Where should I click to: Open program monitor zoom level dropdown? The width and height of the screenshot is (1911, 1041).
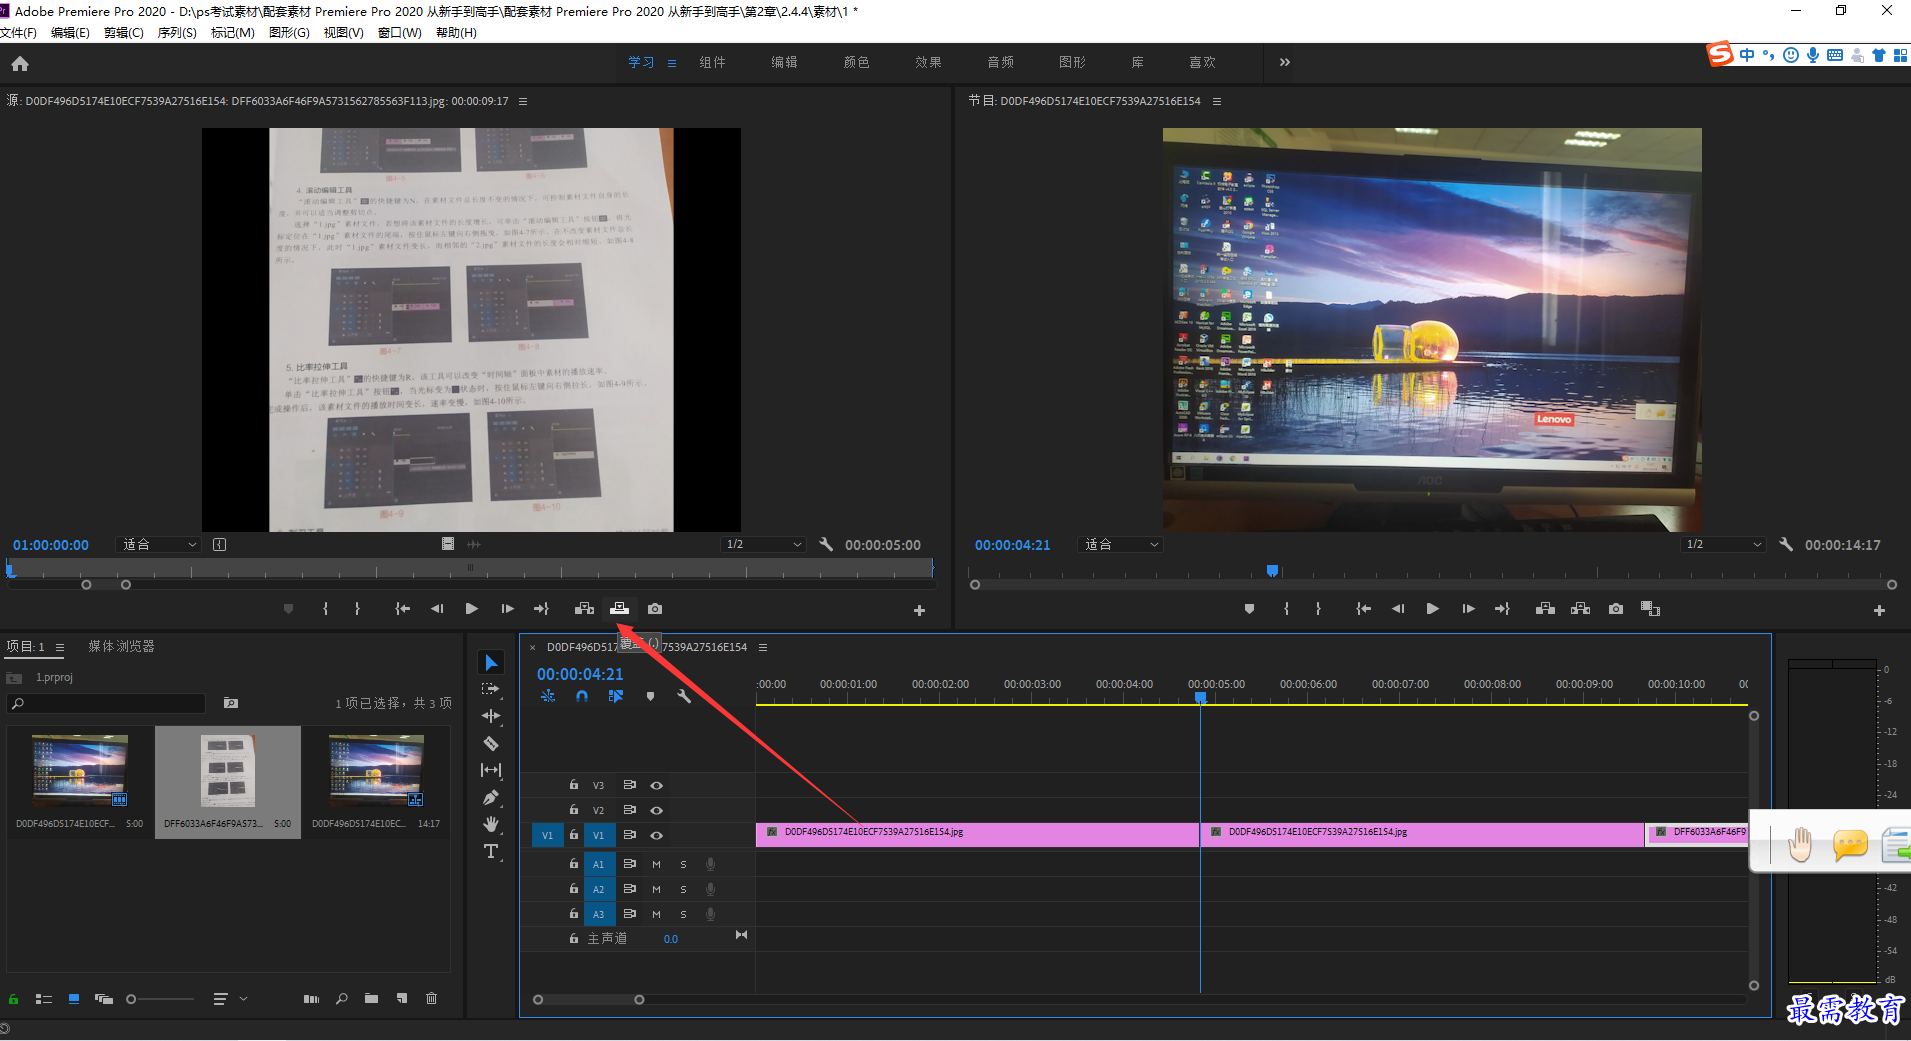point(1122,544)
